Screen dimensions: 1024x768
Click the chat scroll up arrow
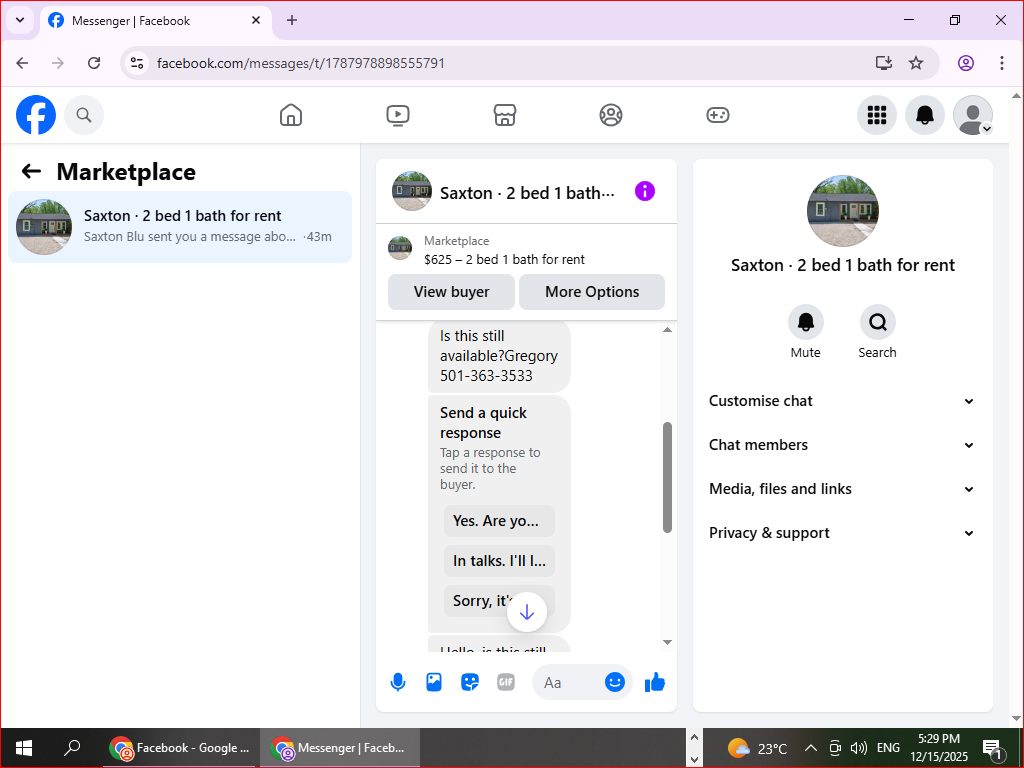pos(667,329)
